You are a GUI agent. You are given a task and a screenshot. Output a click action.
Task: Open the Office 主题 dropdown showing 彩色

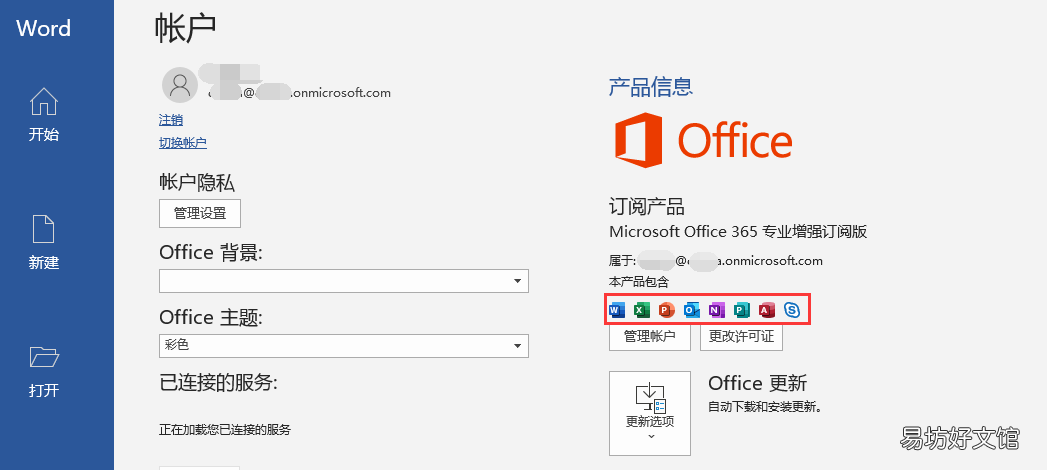(344, 346)
